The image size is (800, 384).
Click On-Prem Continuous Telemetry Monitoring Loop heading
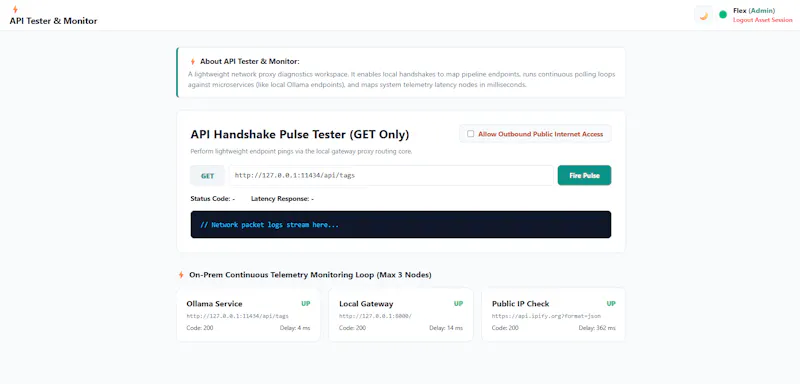click(x=310, y=275)
